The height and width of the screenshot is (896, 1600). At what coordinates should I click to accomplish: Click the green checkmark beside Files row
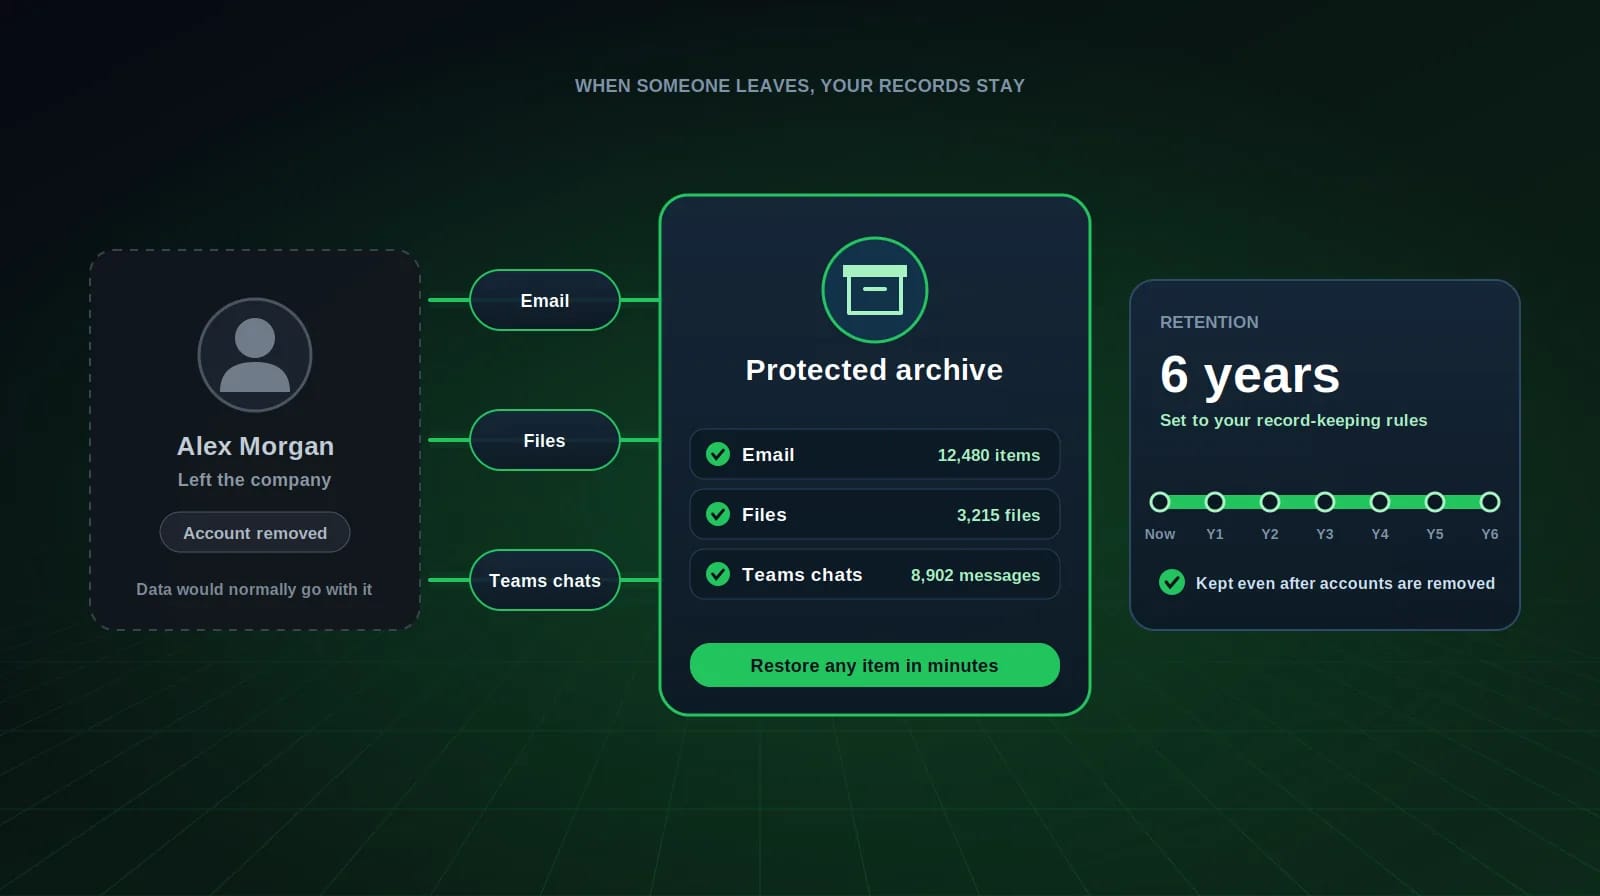click(x=718, y=514)
